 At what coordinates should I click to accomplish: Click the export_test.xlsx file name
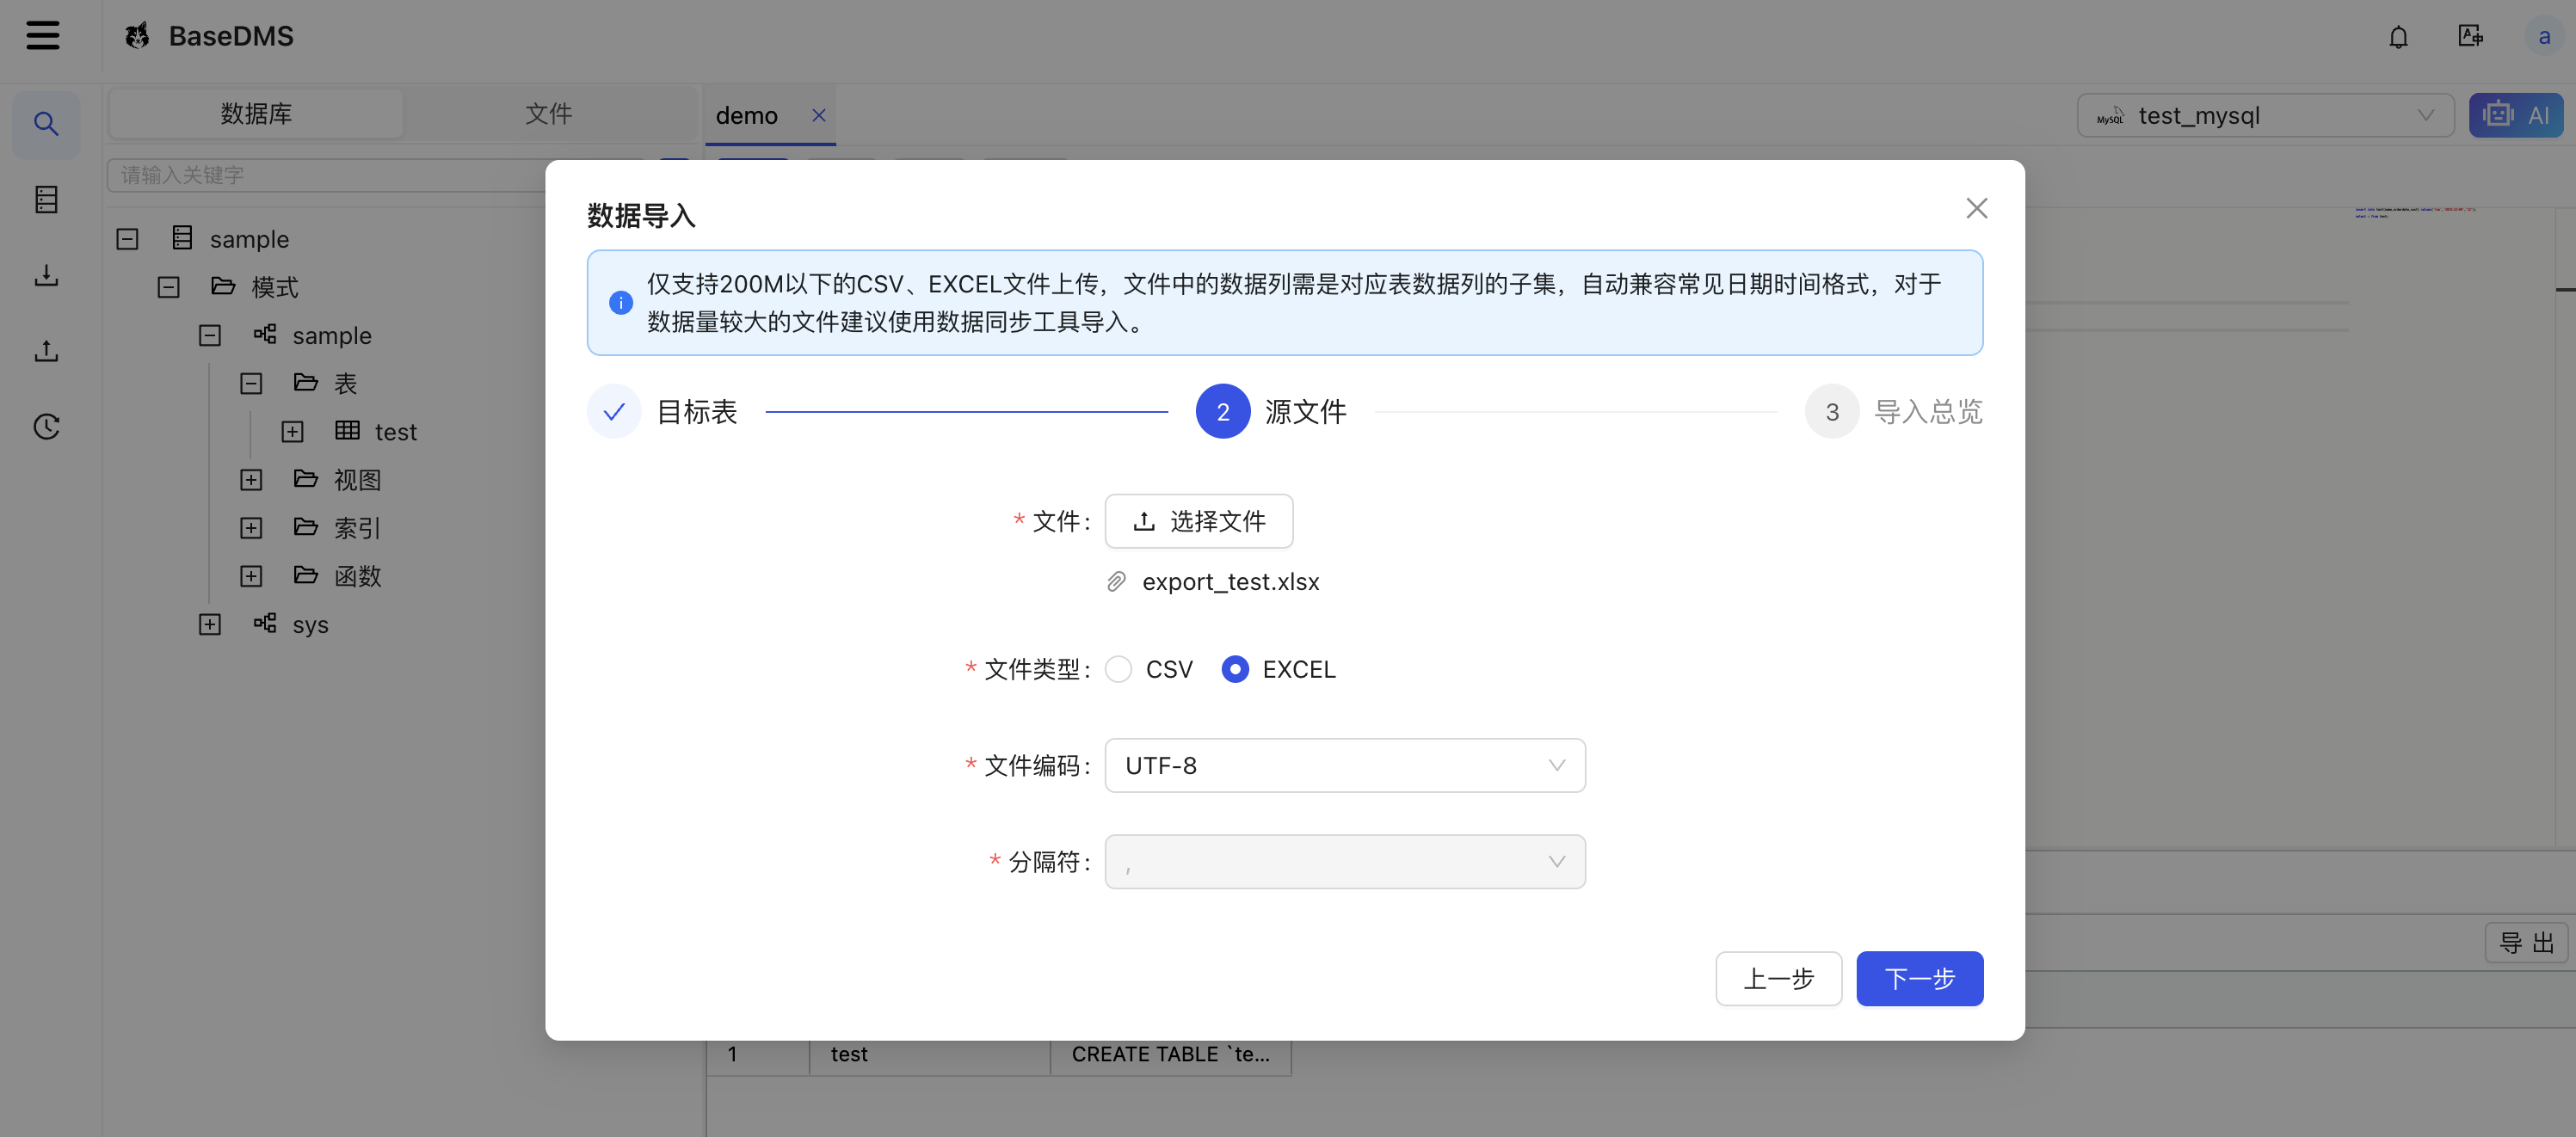coord(1230,581)
